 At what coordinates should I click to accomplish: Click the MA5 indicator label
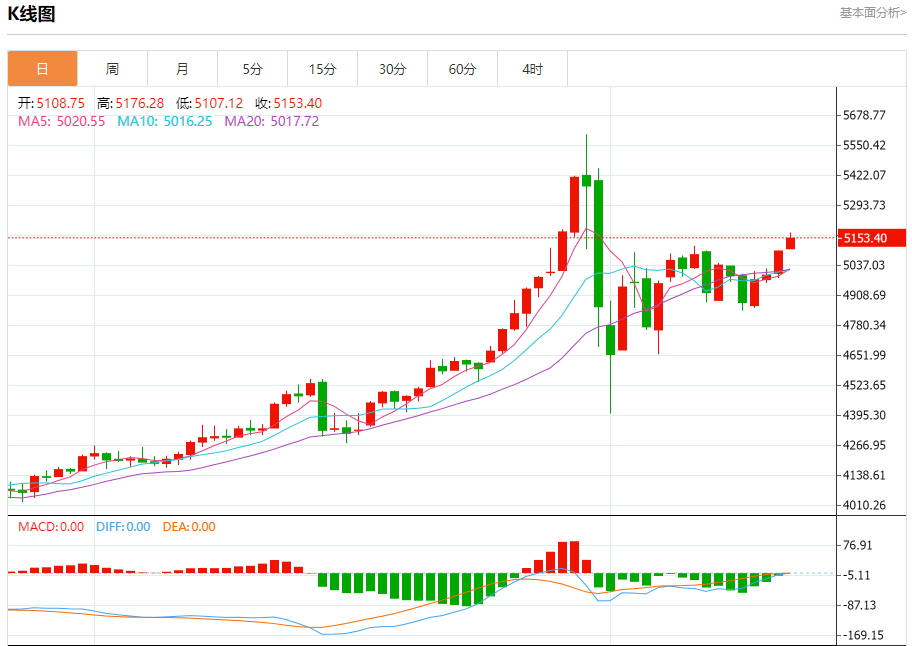coord(62,121)
